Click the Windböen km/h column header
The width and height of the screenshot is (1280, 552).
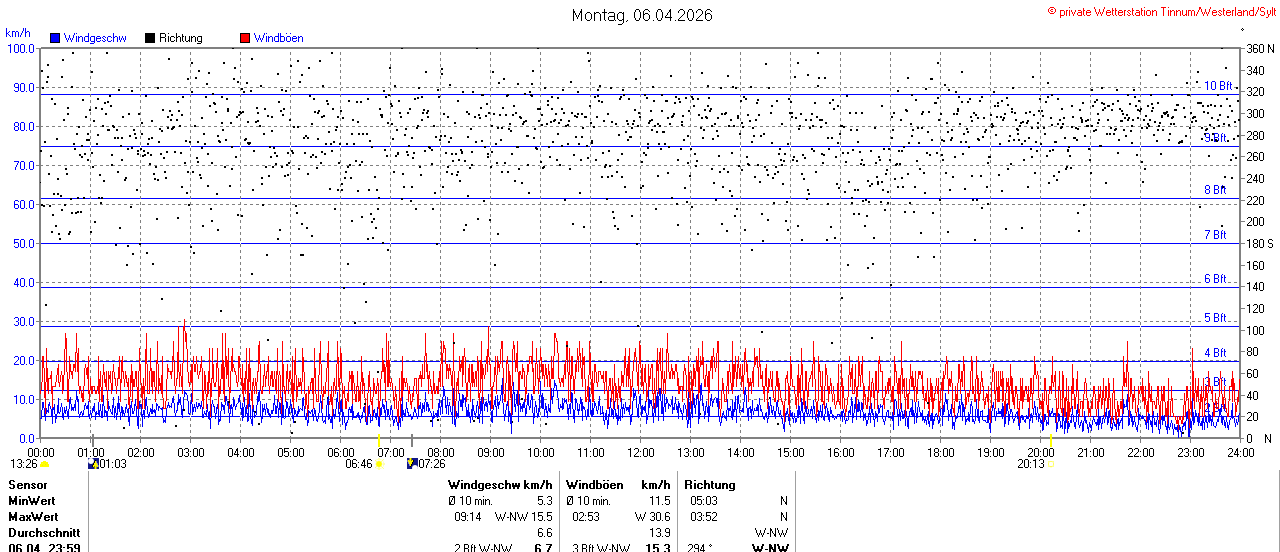click(618, 485)
